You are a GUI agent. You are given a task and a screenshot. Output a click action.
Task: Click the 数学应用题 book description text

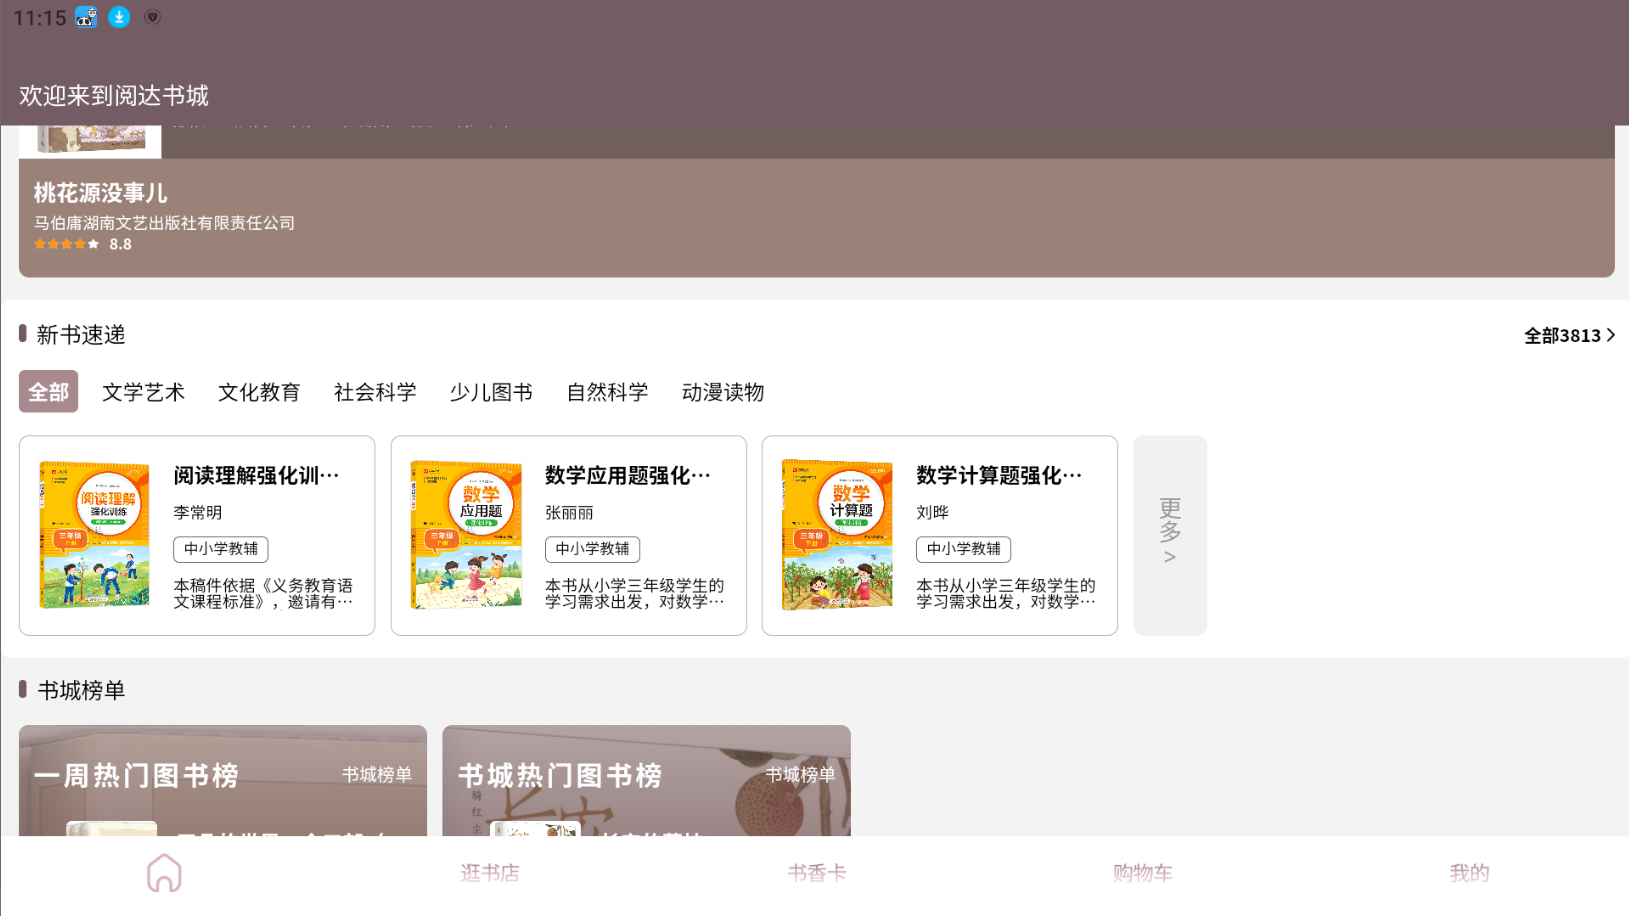pos(634,593)
